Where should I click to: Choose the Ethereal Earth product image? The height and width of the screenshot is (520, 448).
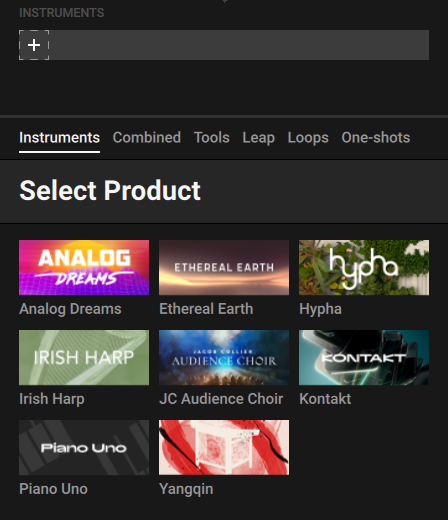[224, 267]
